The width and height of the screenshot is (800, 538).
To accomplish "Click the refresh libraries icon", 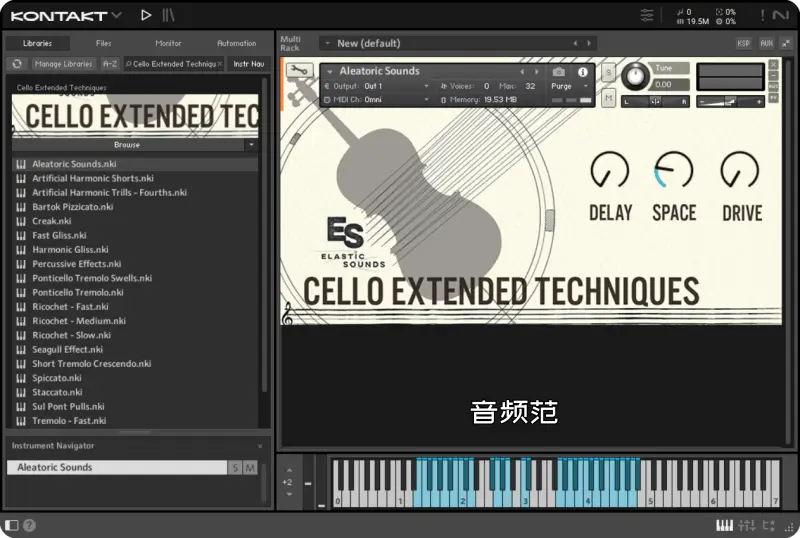I will tap(17, 64).
